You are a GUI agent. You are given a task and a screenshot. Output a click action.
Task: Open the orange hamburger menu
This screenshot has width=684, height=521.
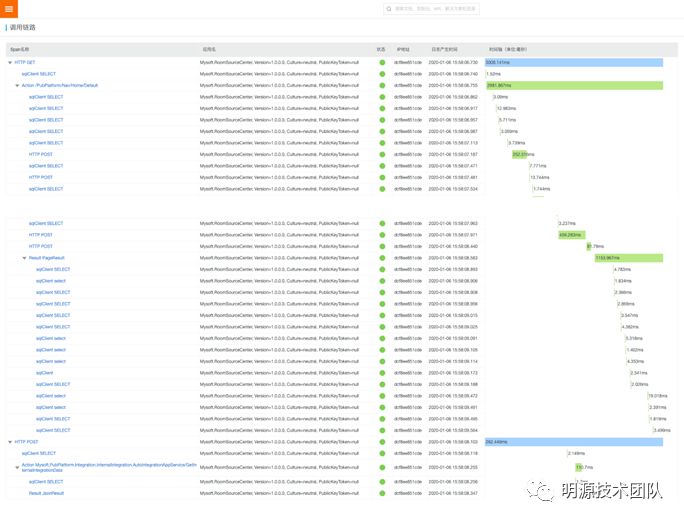[x=9, y=9]
